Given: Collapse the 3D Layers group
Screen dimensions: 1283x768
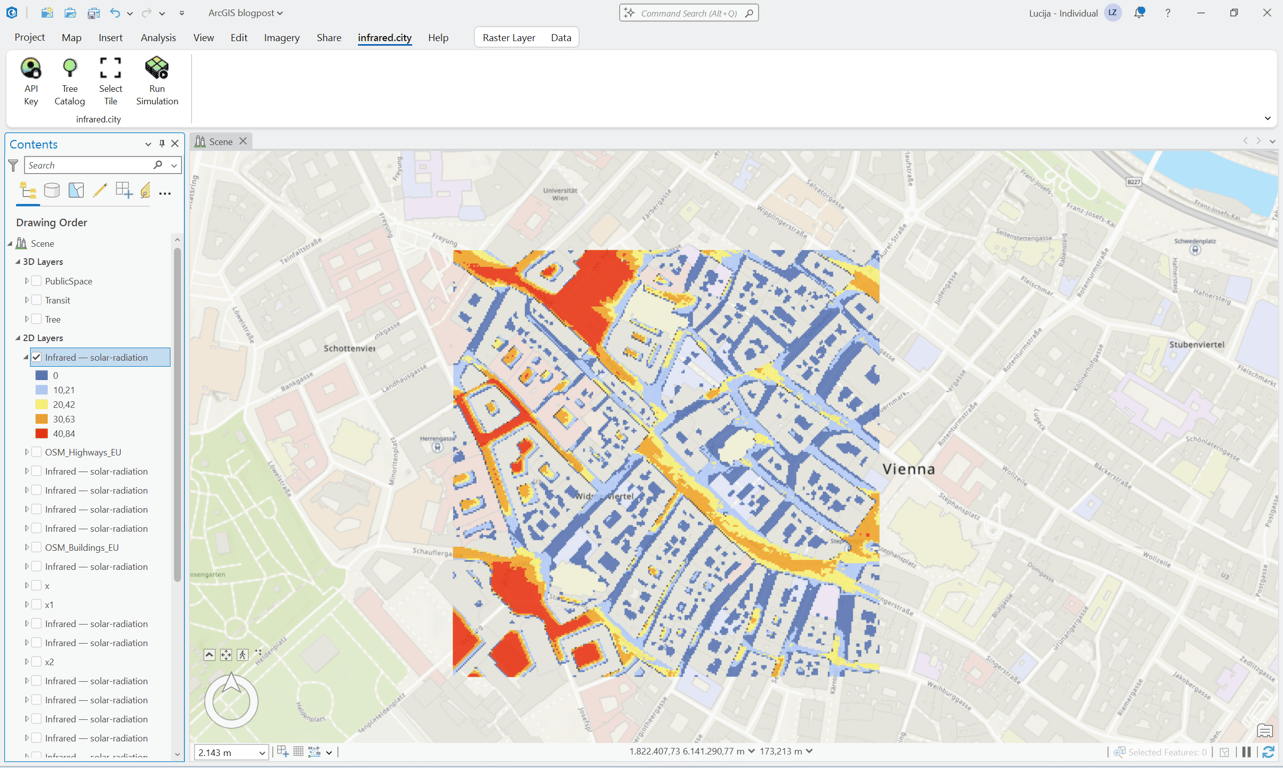Looking at the screenshot, I should click(18, 262).
